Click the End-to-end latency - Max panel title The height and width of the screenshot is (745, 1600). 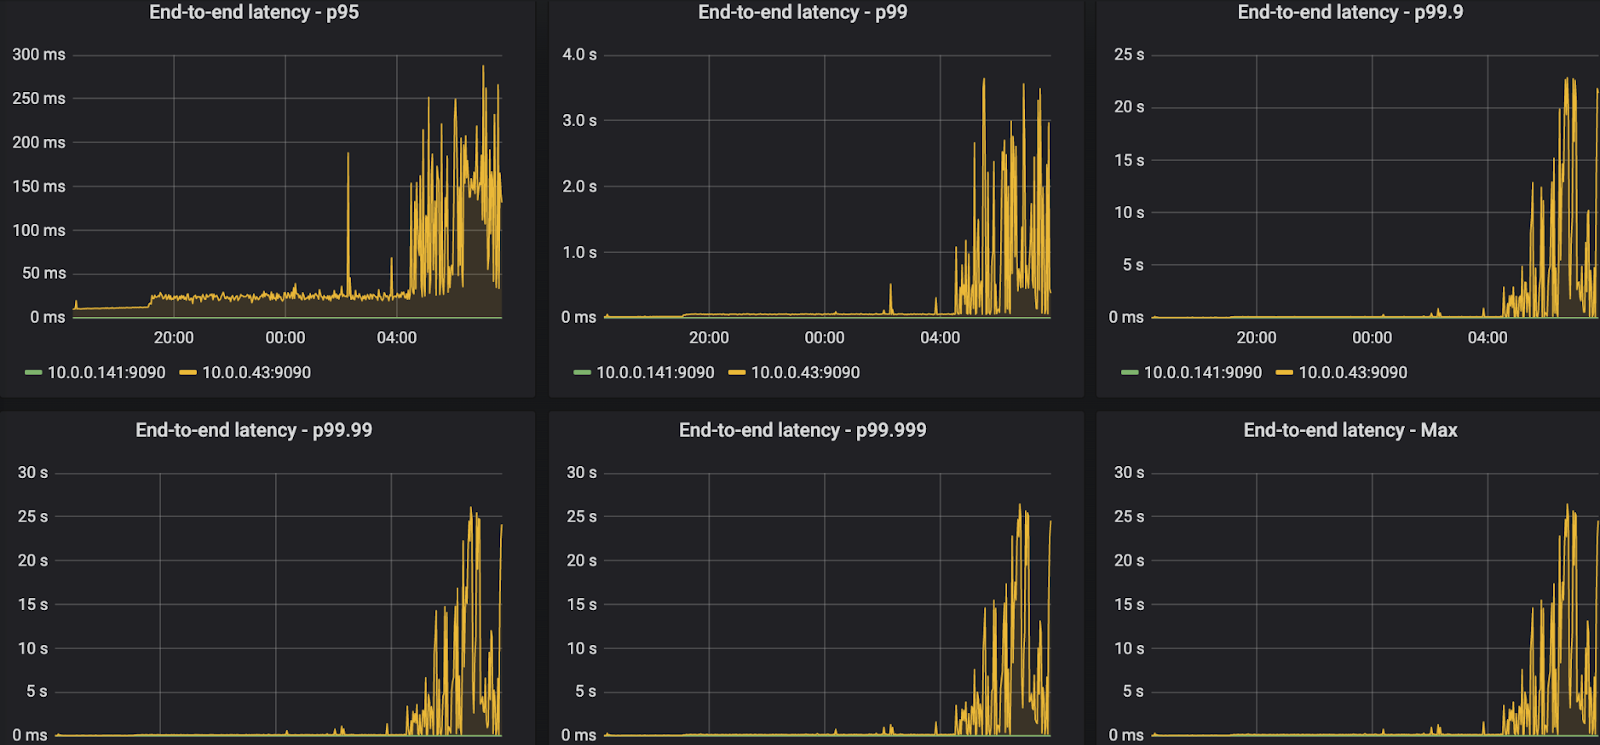tap(1350, 431)
